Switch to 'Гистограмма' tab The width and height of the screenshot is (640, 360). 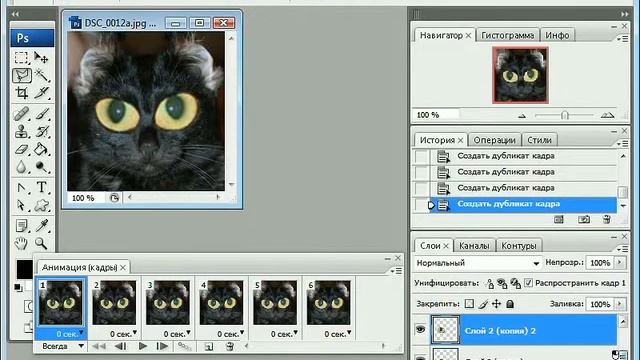507,36
